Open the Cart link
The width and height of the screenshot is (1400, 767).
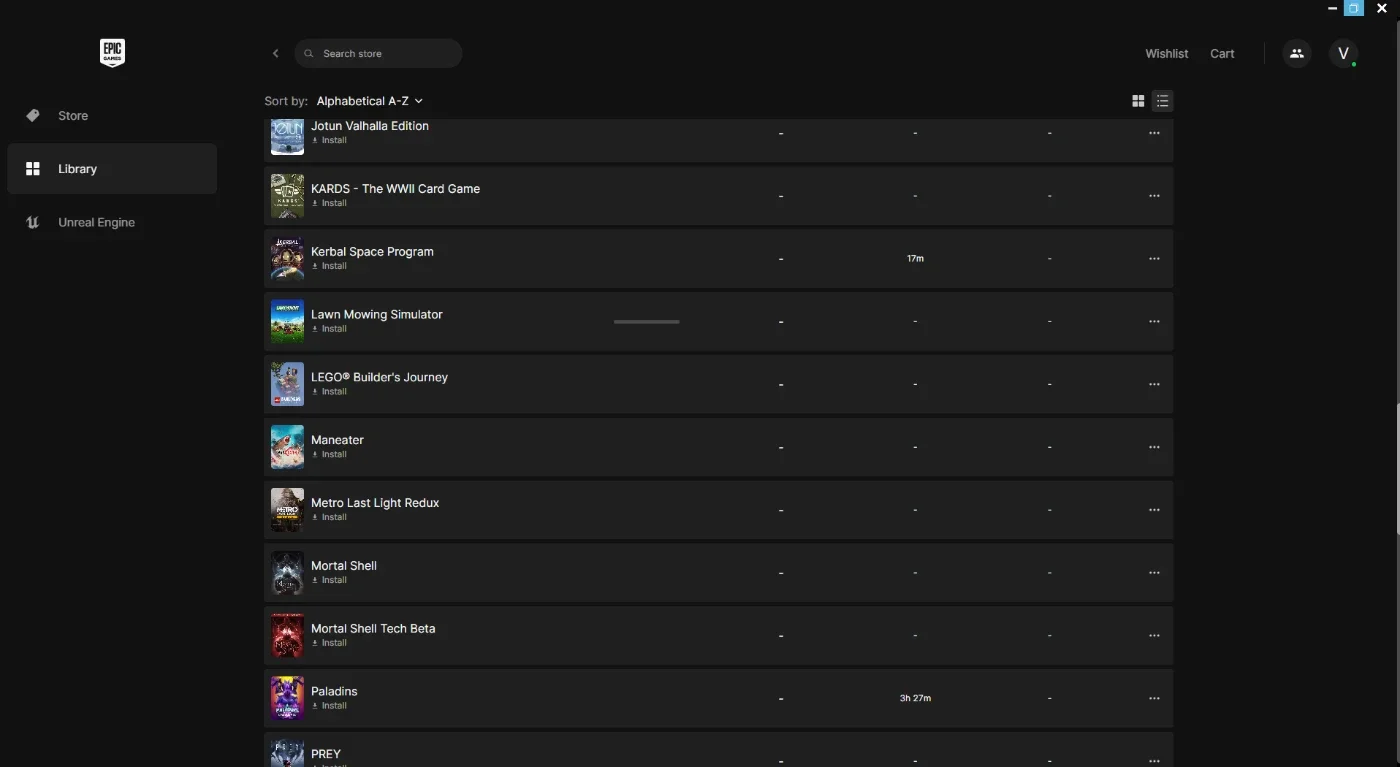(x=1222, y=54)
